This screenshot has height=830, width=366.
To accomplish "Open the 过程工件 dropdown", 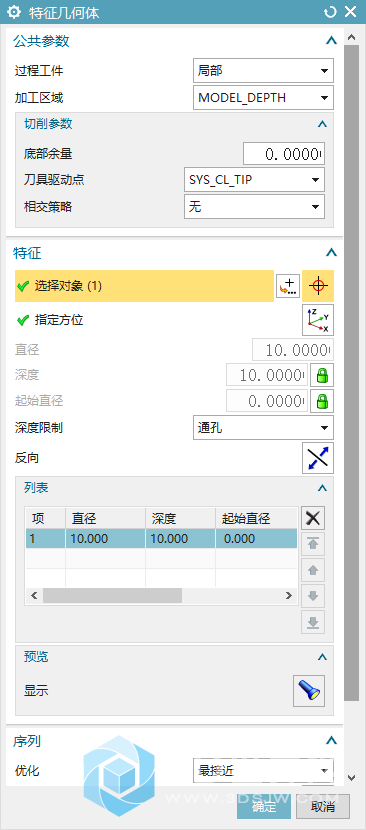I will pyautogui.click(x=263, y=71).
